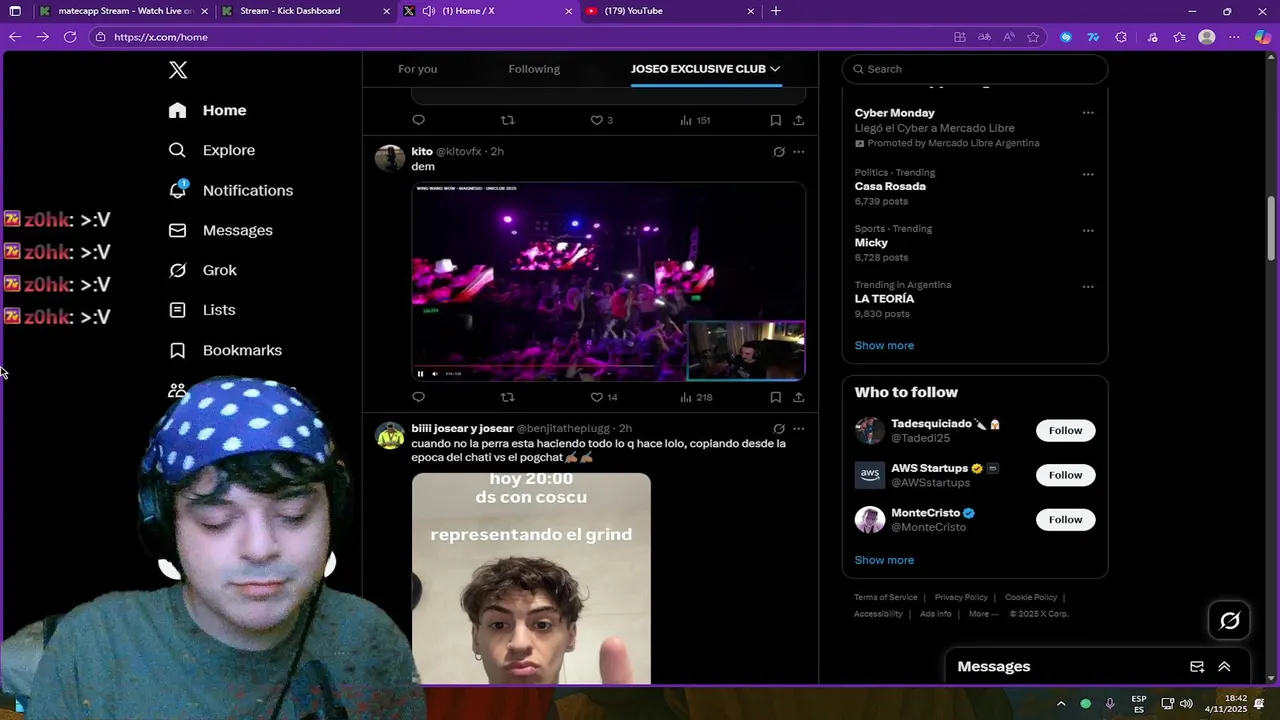This screenshot has height=720, width=1280.
Task: Open browser Settings and more menu
Action: [x=1234, y=37]
